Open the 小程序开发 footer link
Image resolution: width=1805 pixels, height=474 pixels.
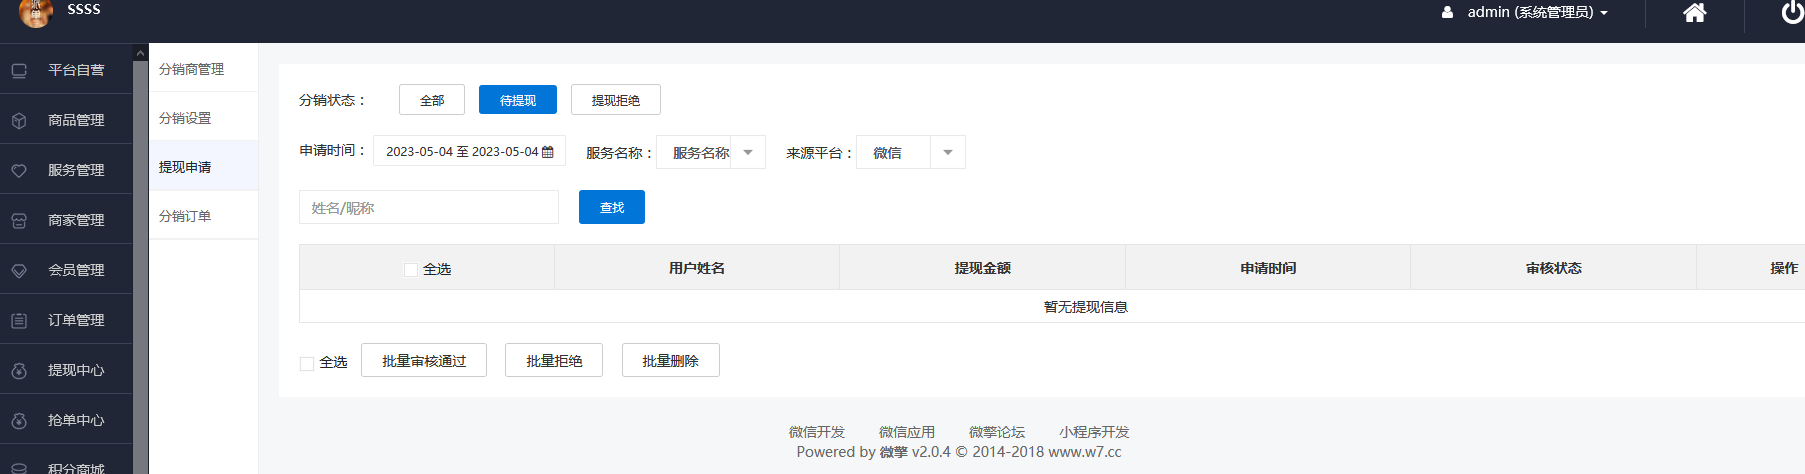click(x=1094, y=432)
